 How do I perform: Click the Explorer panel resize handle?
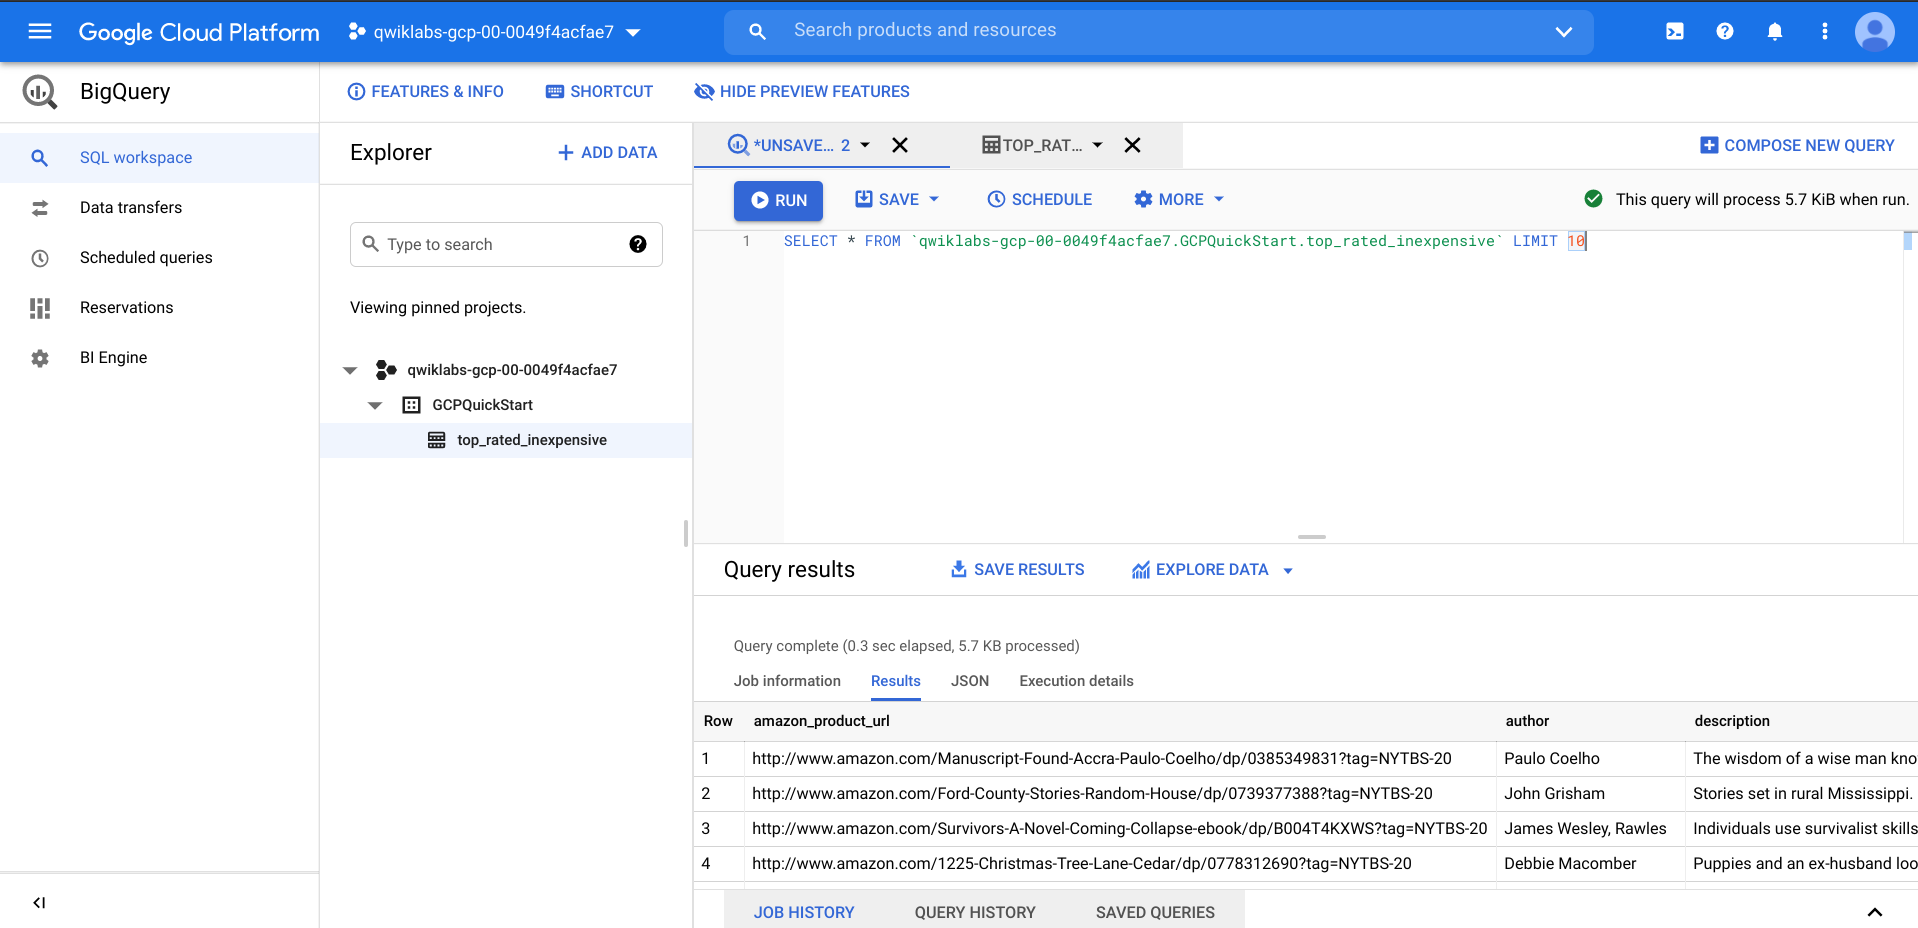(686, 534)
